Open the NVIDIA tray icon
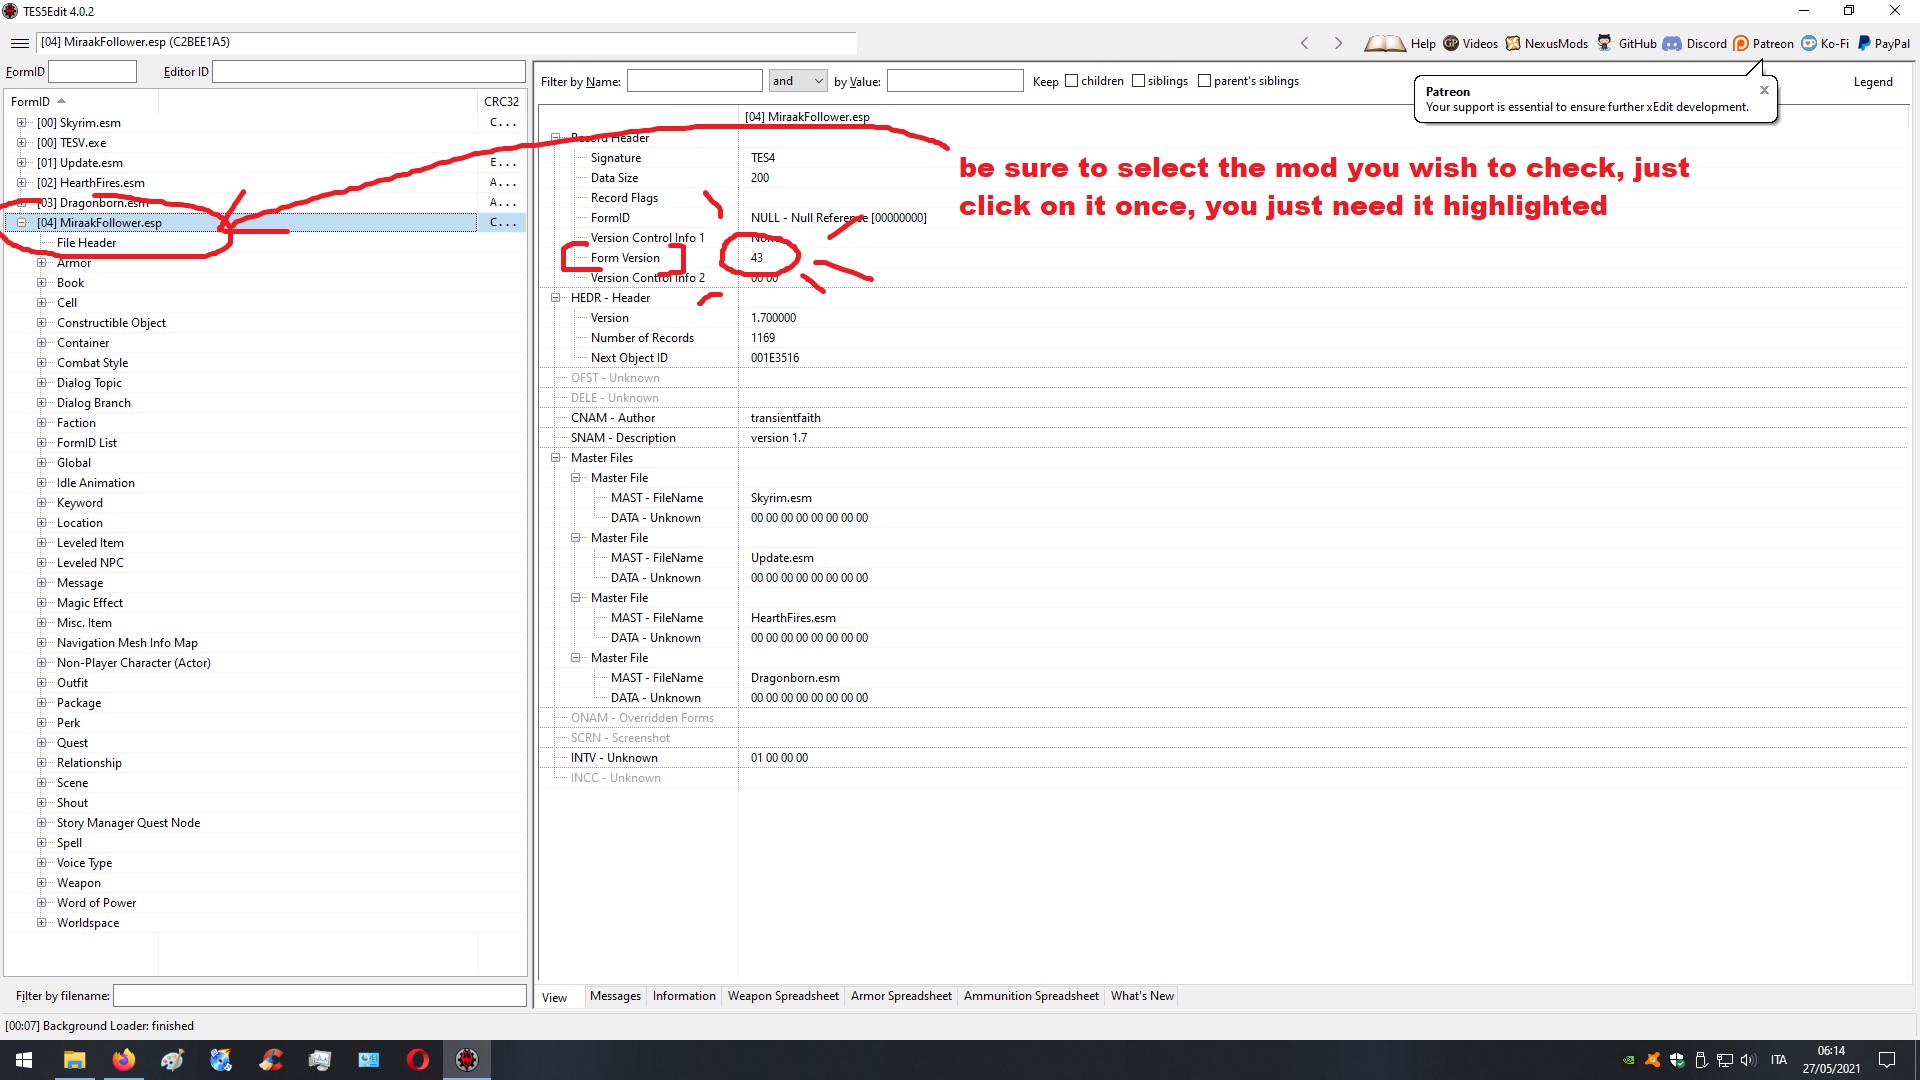 [x=1629, y=1060]
